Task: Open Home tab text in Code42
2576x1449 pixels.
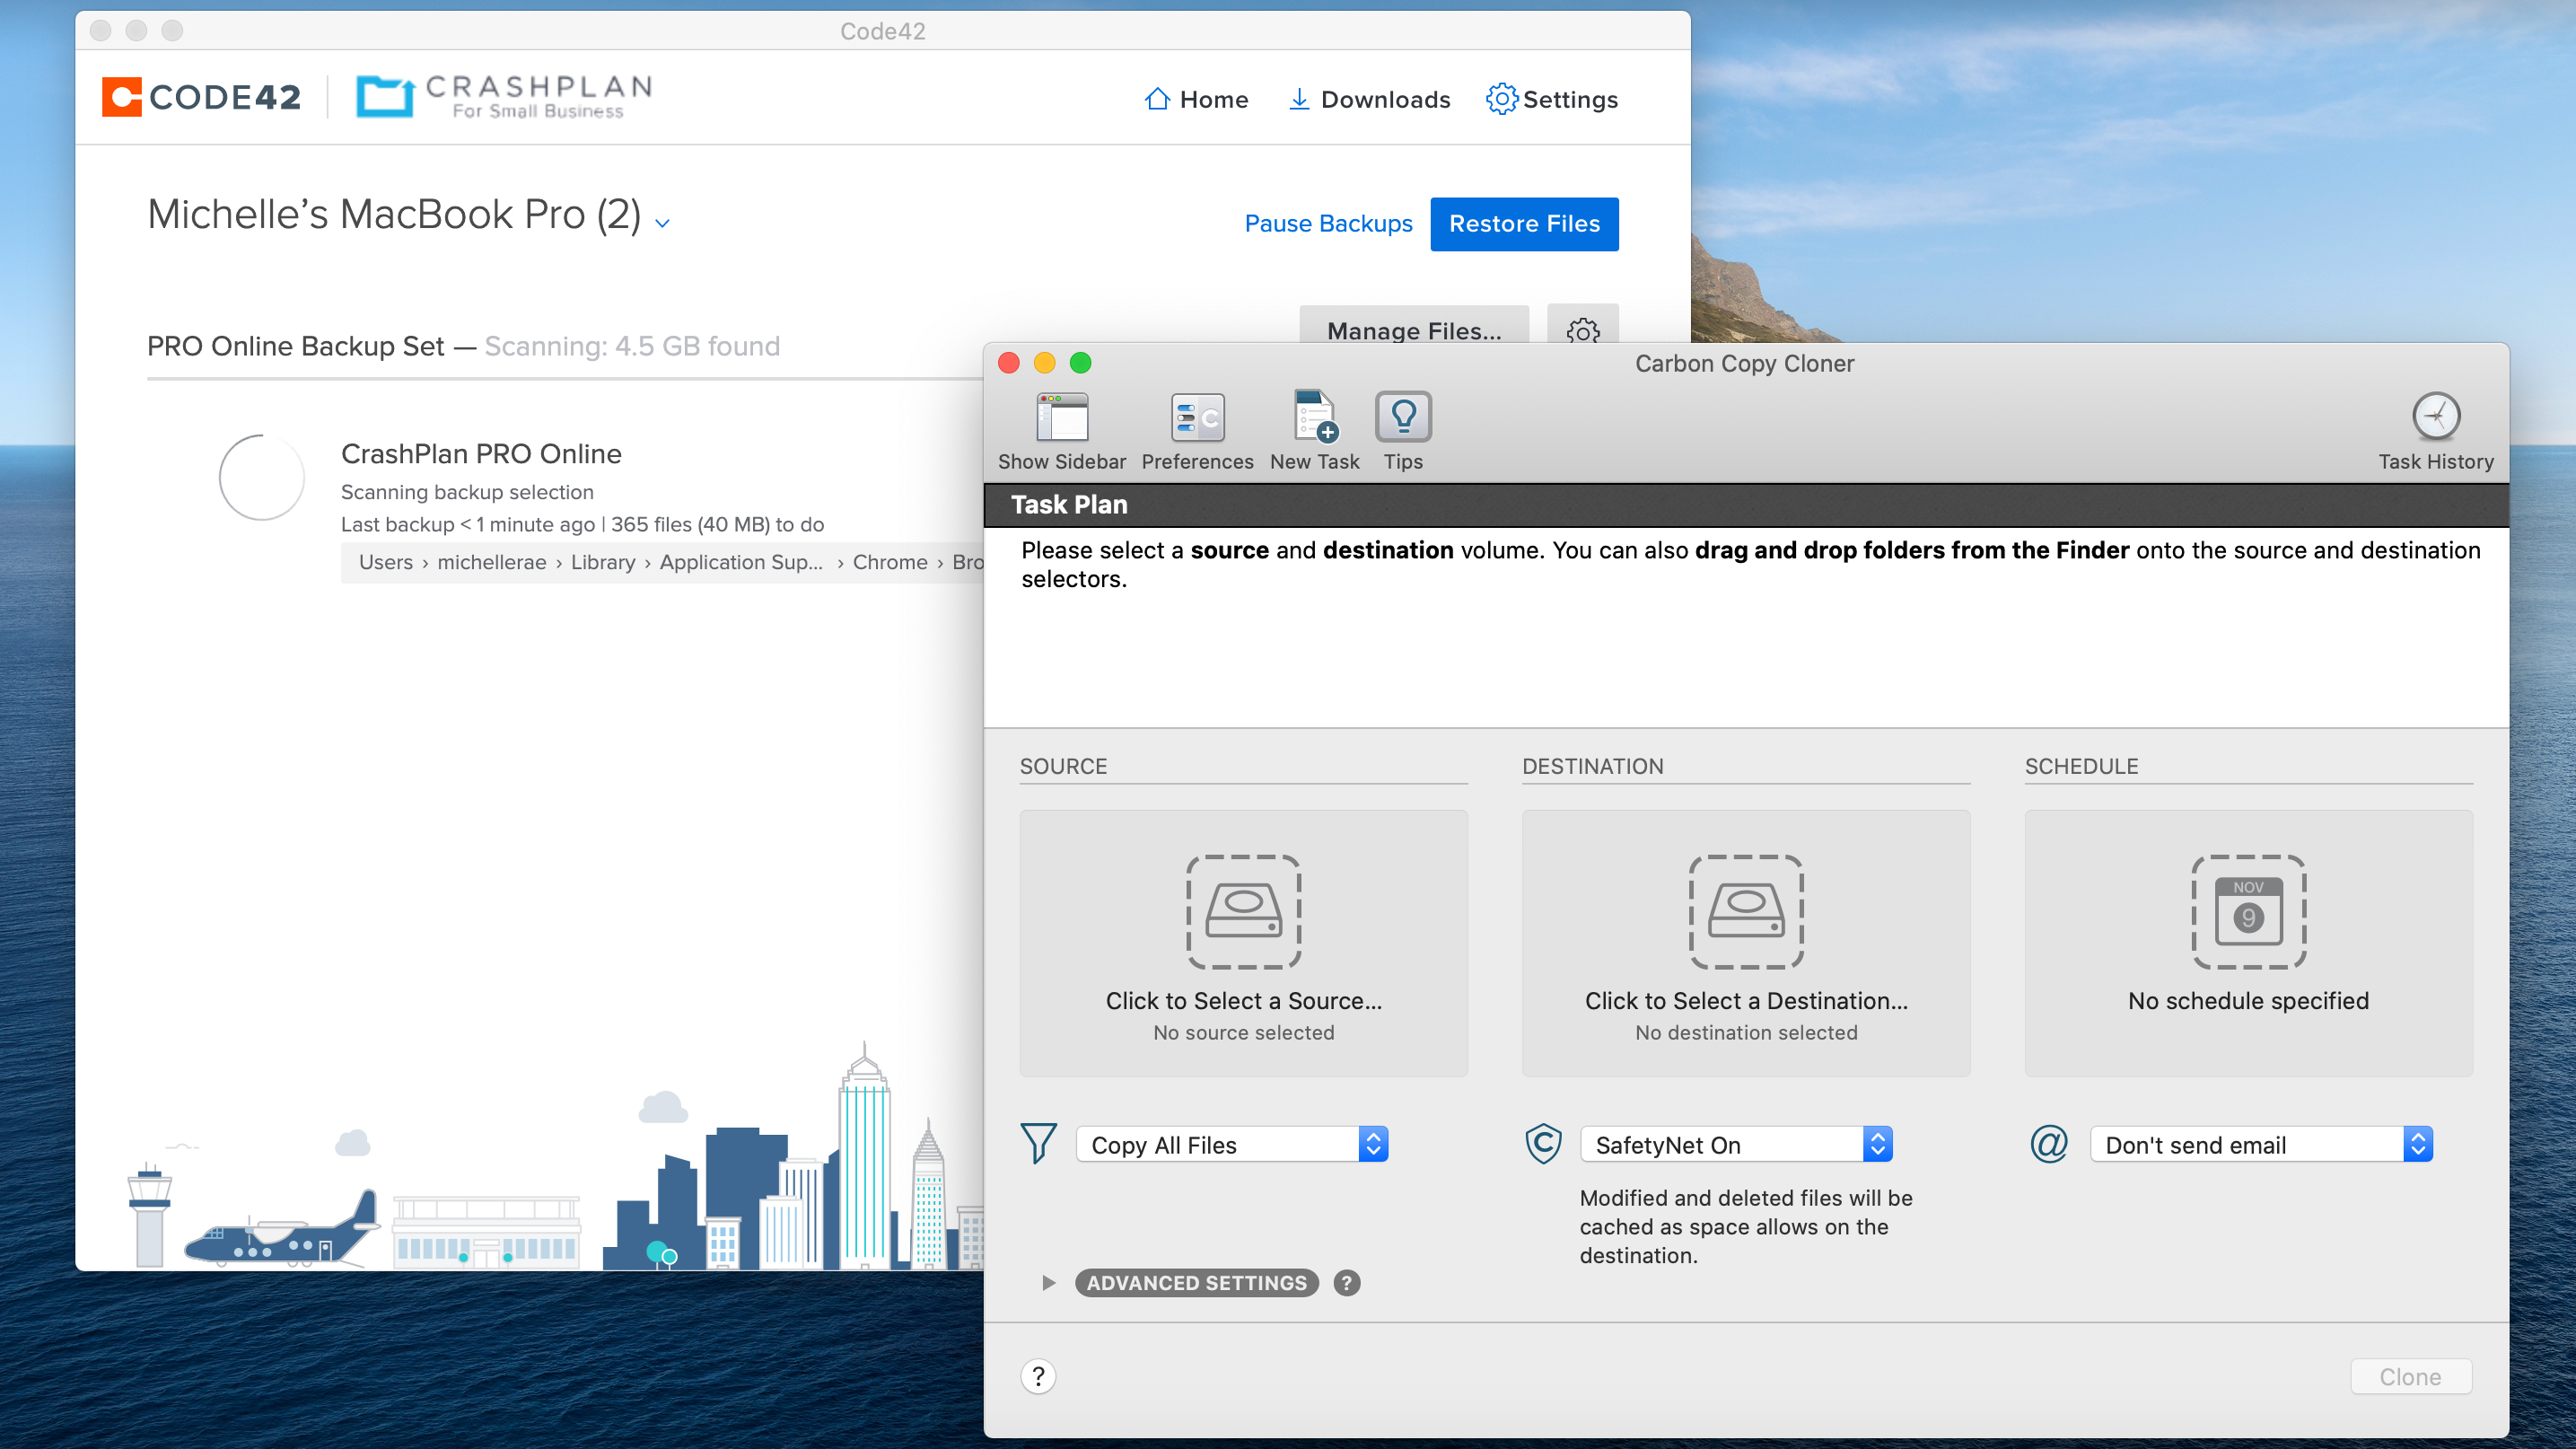Action: tap(1214, 99)
